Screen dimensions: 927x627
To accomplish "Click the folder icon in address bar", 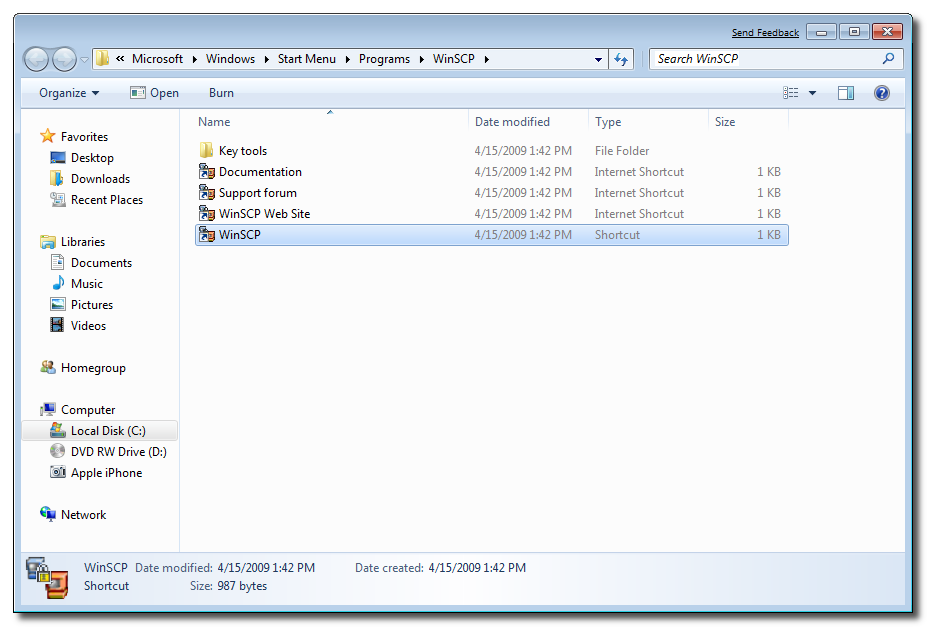I will tap(103, 59).
